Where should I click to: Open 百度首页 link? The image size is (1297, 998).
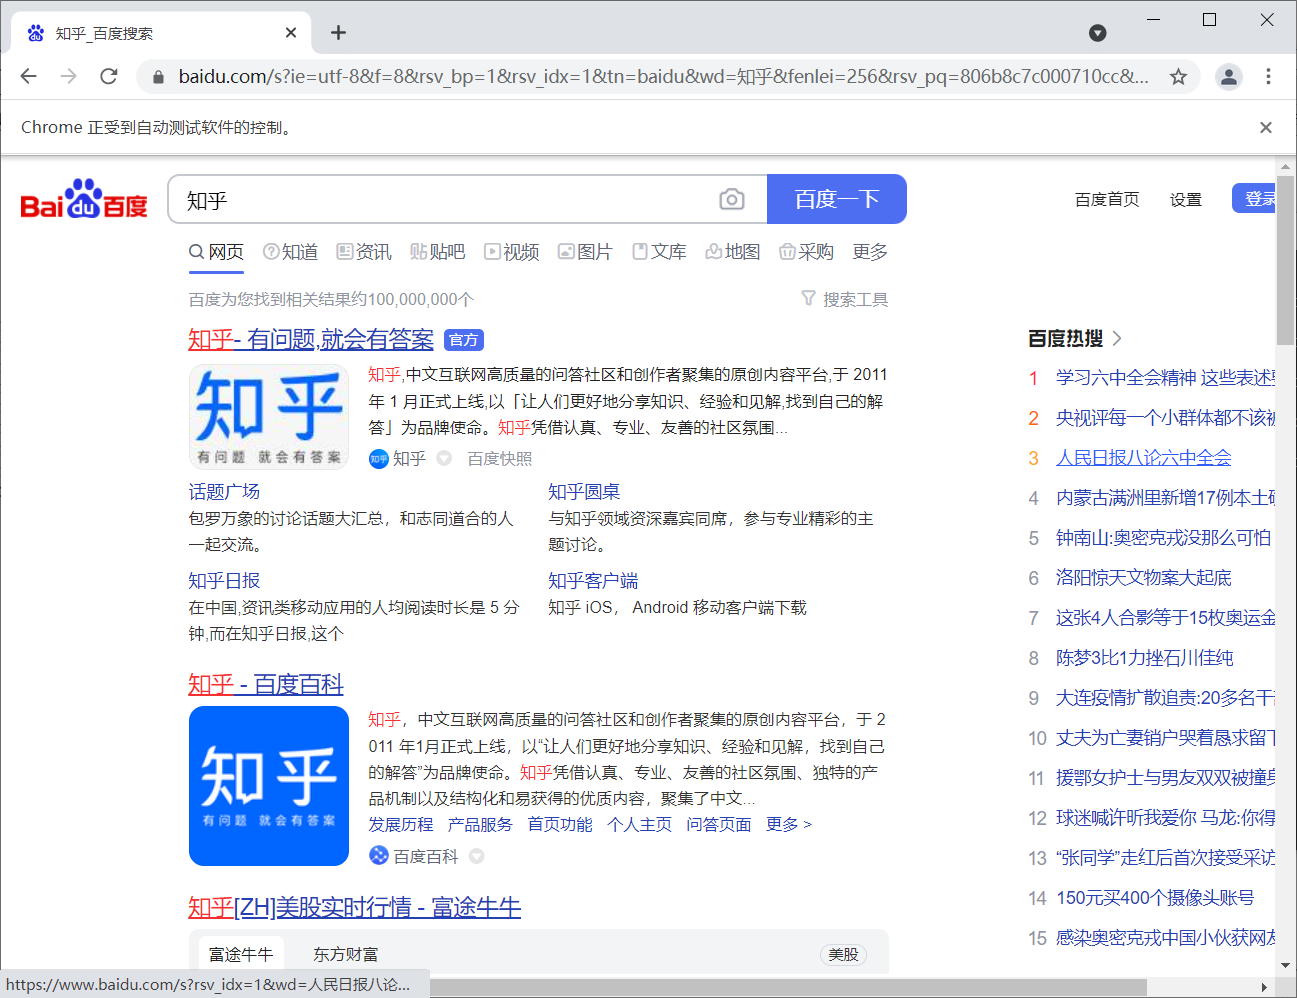pos(1107,199)
